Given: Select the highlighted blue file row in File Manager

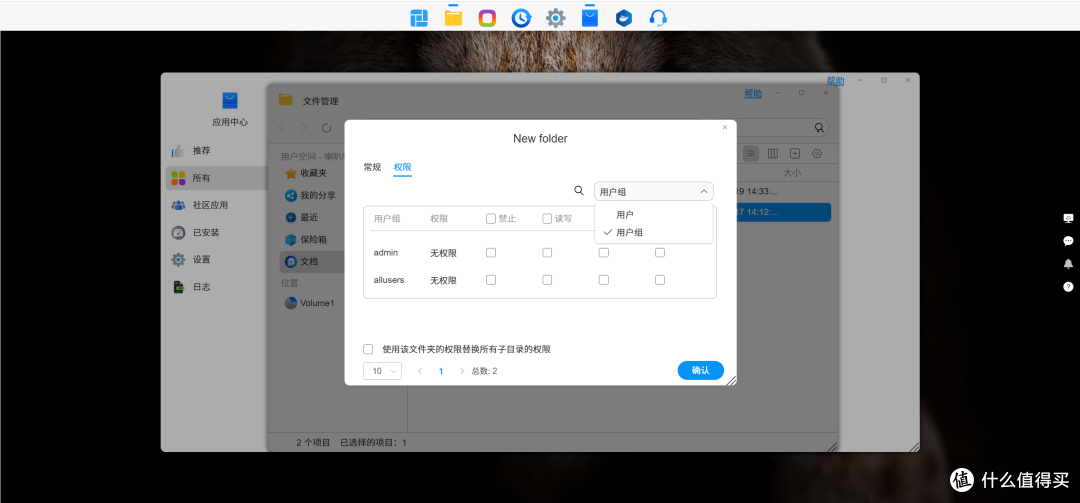Looking at the screenshot, I should pyautogui.click(x=783, y=212).
